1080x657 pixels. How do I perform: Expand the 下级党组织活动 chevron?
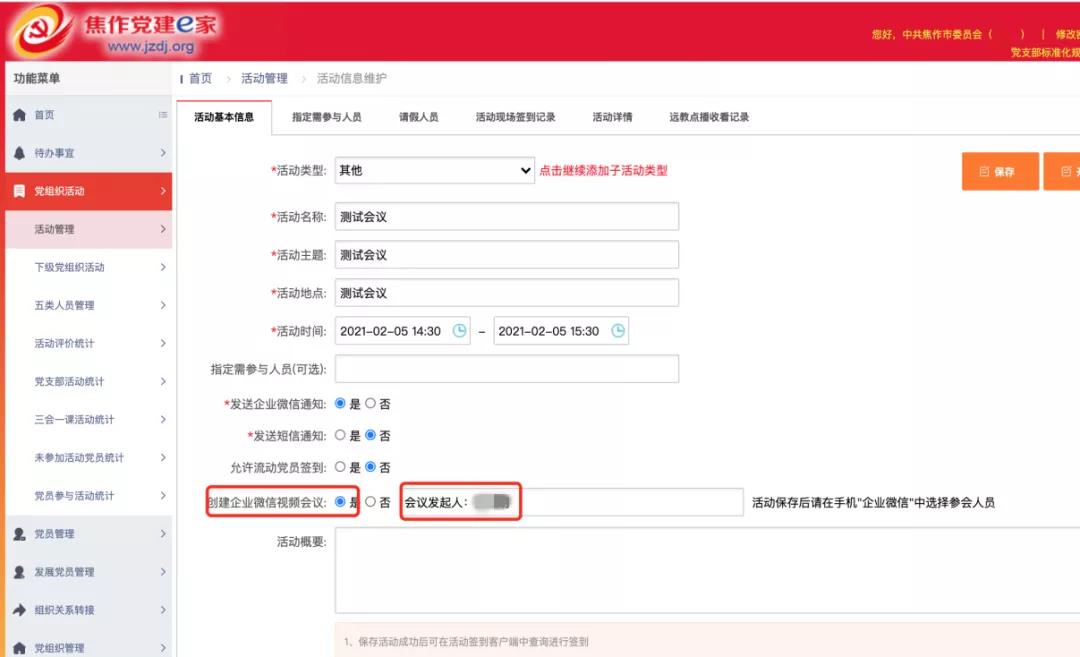click(163, 267)
